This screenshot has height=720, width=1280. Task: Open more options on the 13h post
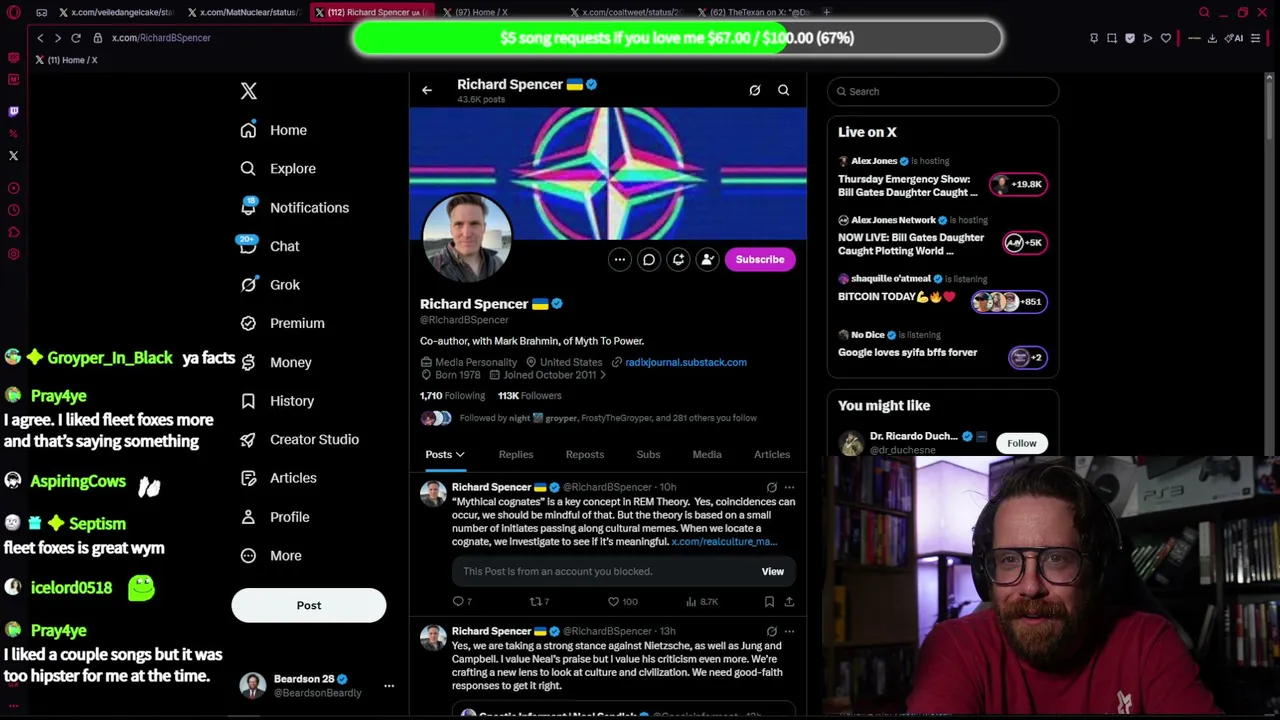(x=789, y=631)
